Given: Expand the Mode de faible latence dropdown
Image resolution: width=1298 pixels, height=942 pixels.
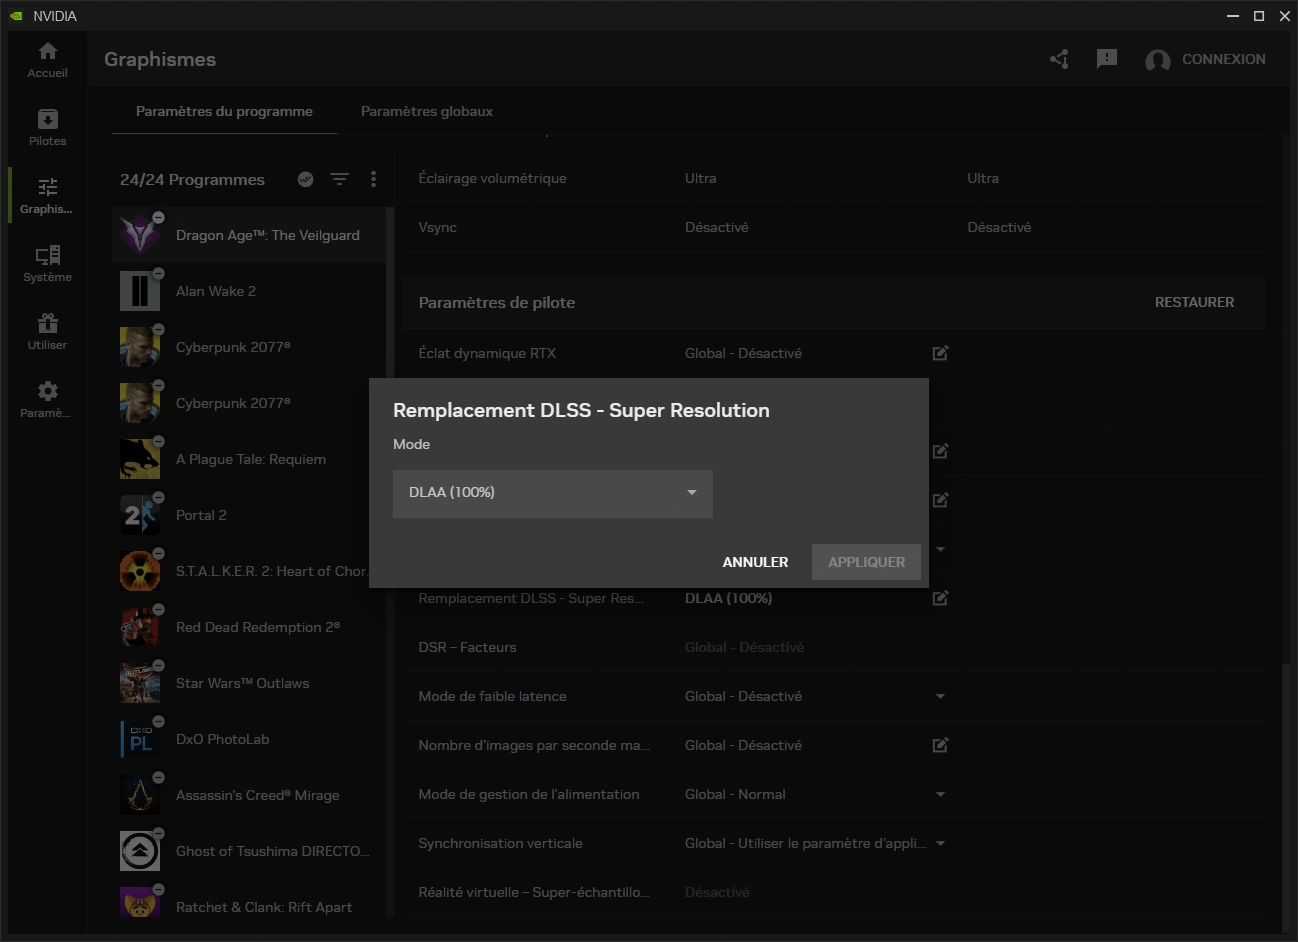Looking at the screenshot, I should [940, 696].
